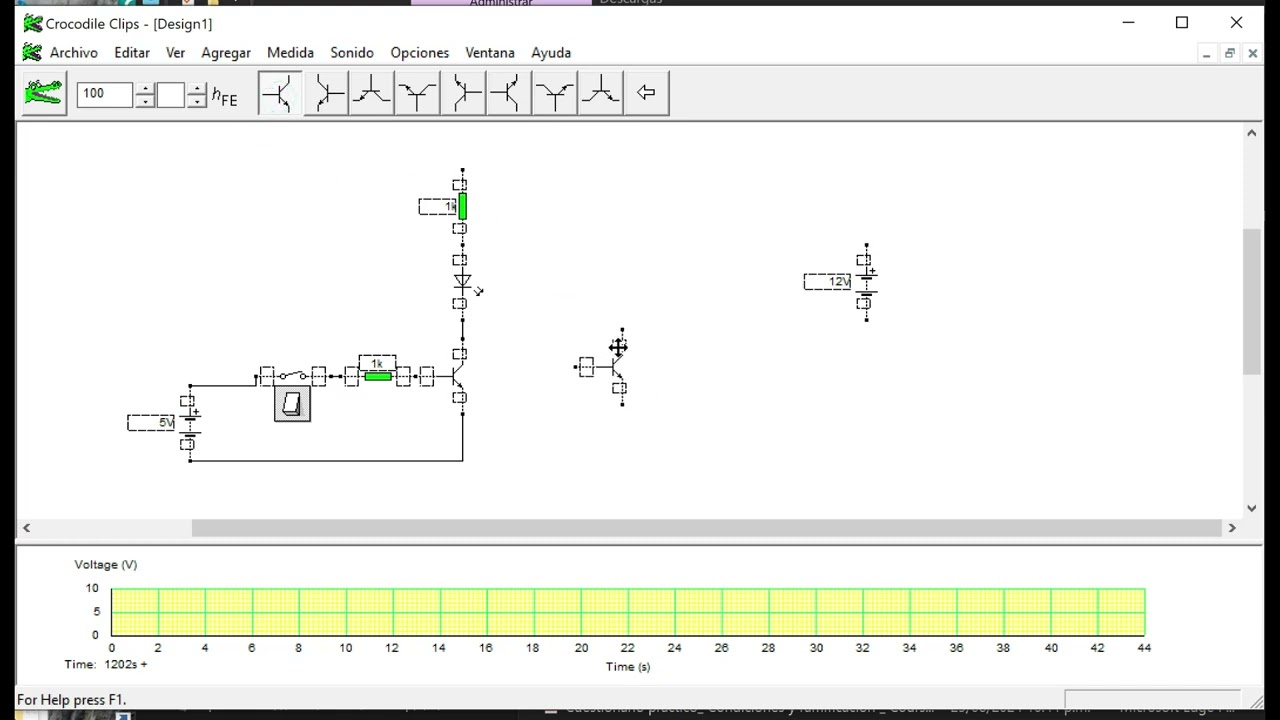Viewport: 1280px width, 720px height.
Task: Click the document crocodile icon beside Archivo
Action: pyautogui.click(x=32, y=53)
